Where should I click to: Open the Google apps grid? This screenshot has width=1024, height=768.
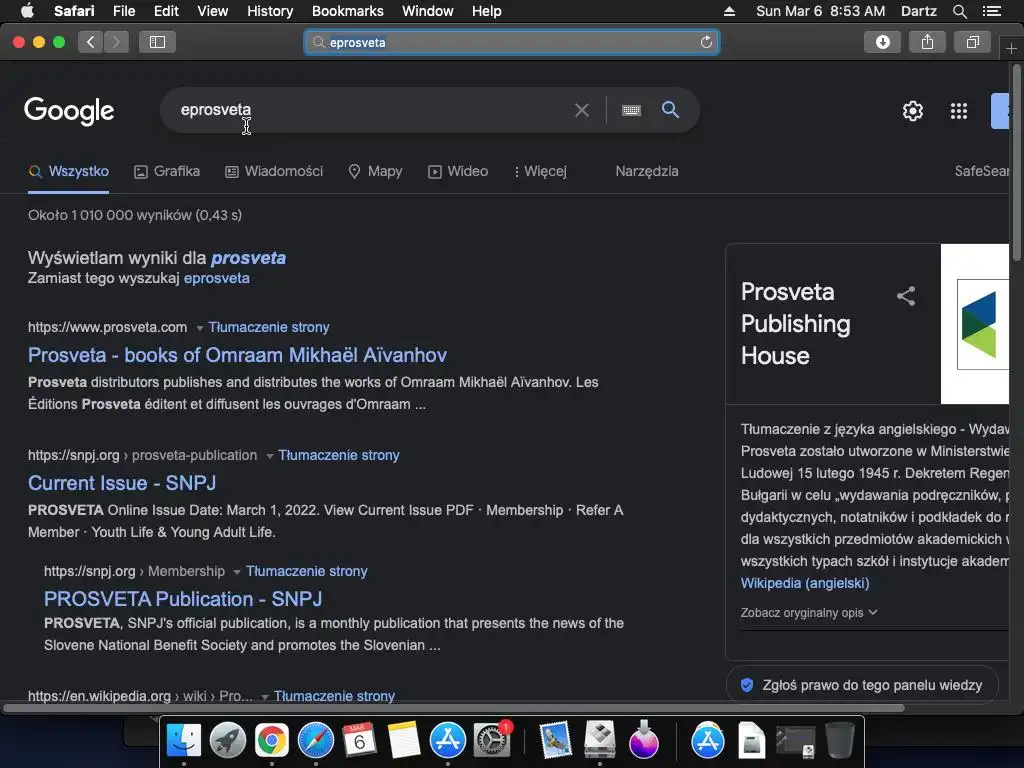959,111
